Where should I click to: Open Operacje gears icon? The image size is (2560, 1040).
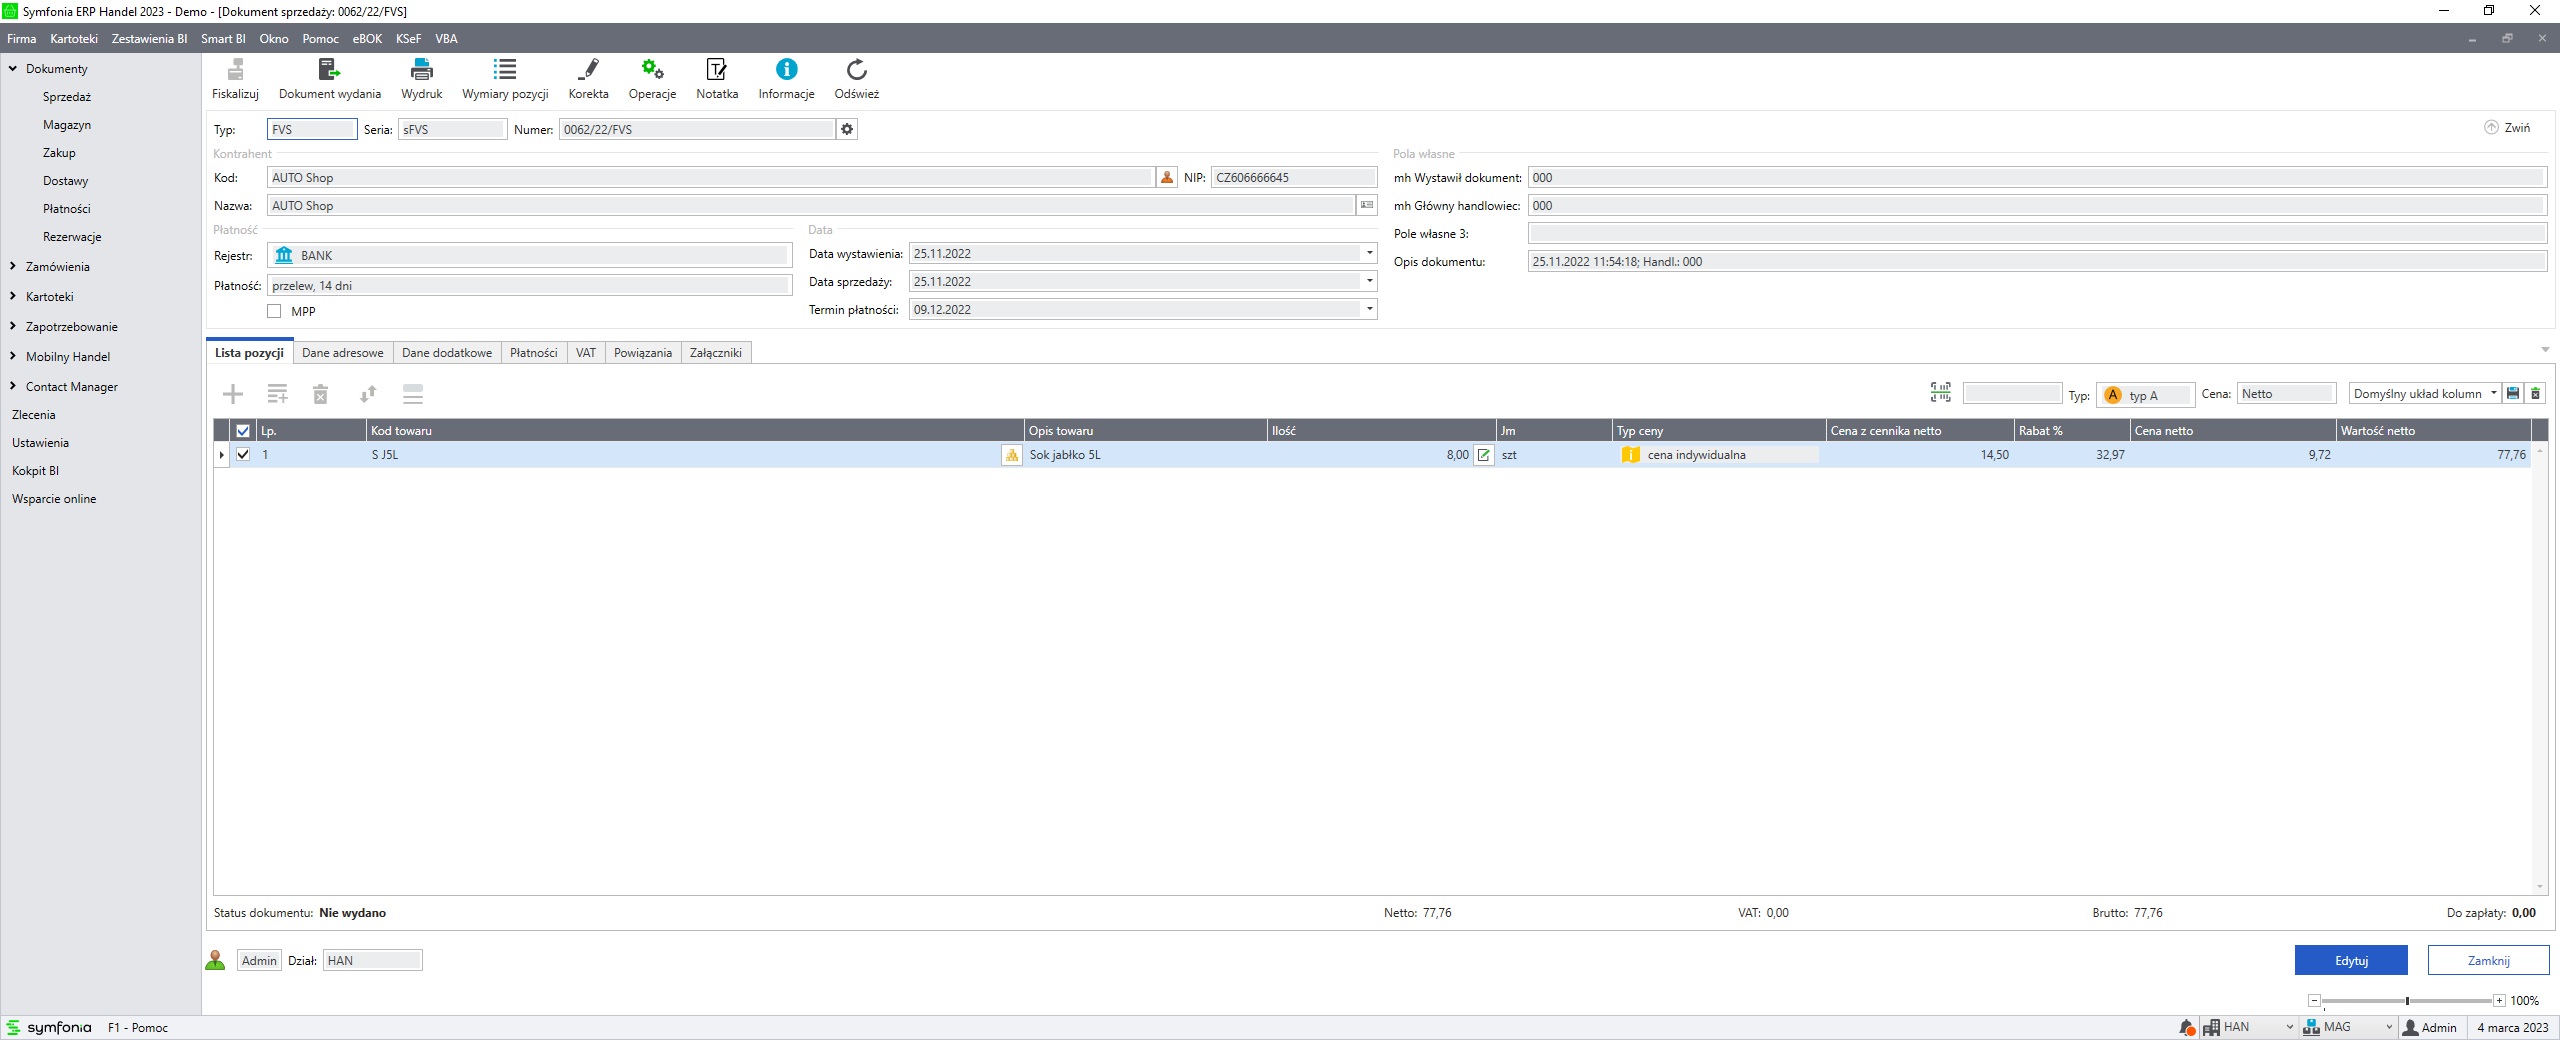[x=652, y=70]
